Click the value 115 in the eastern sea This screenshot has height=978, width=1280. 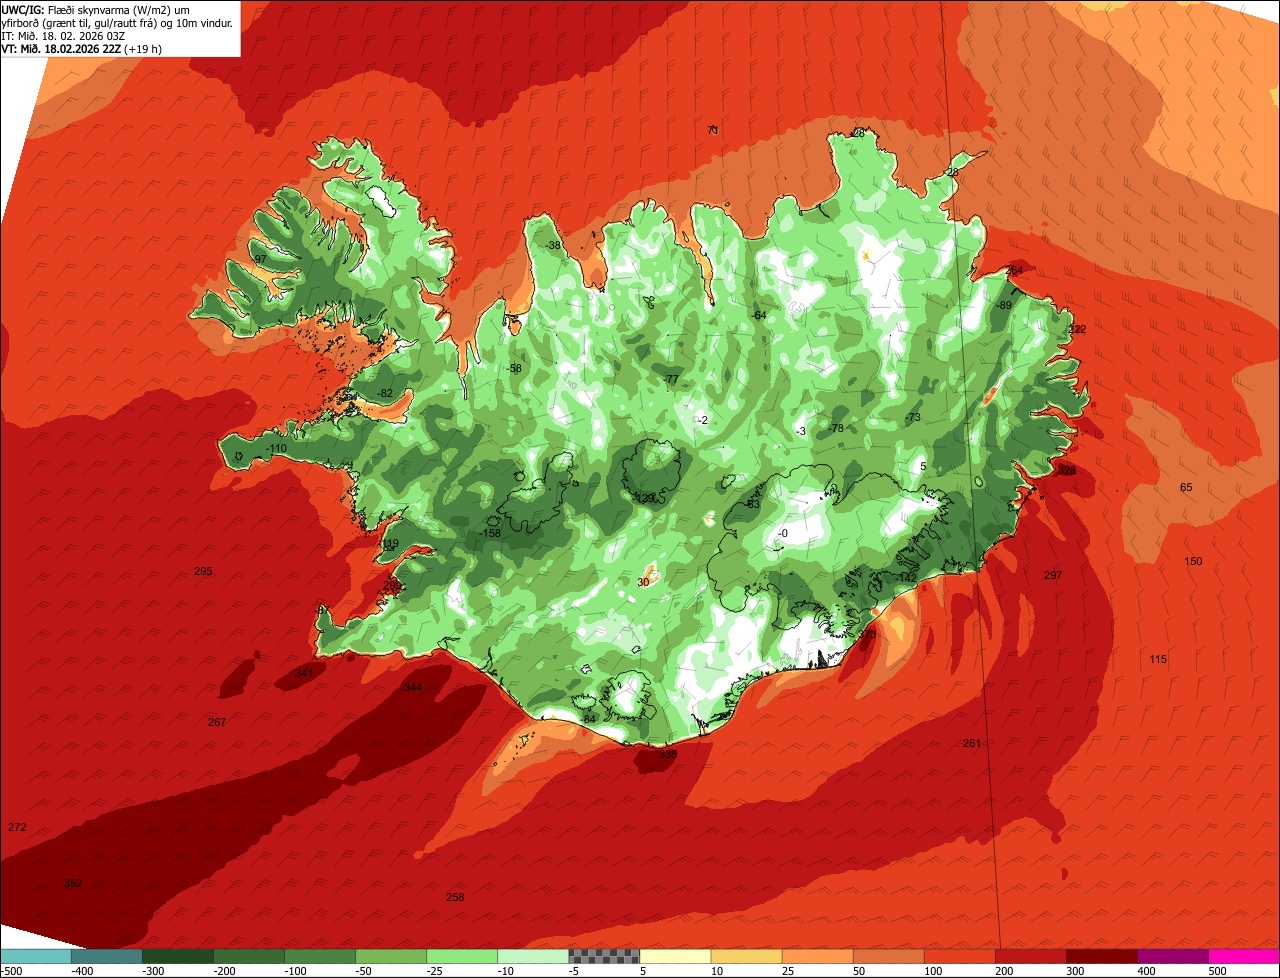(x=1158, y=660)
